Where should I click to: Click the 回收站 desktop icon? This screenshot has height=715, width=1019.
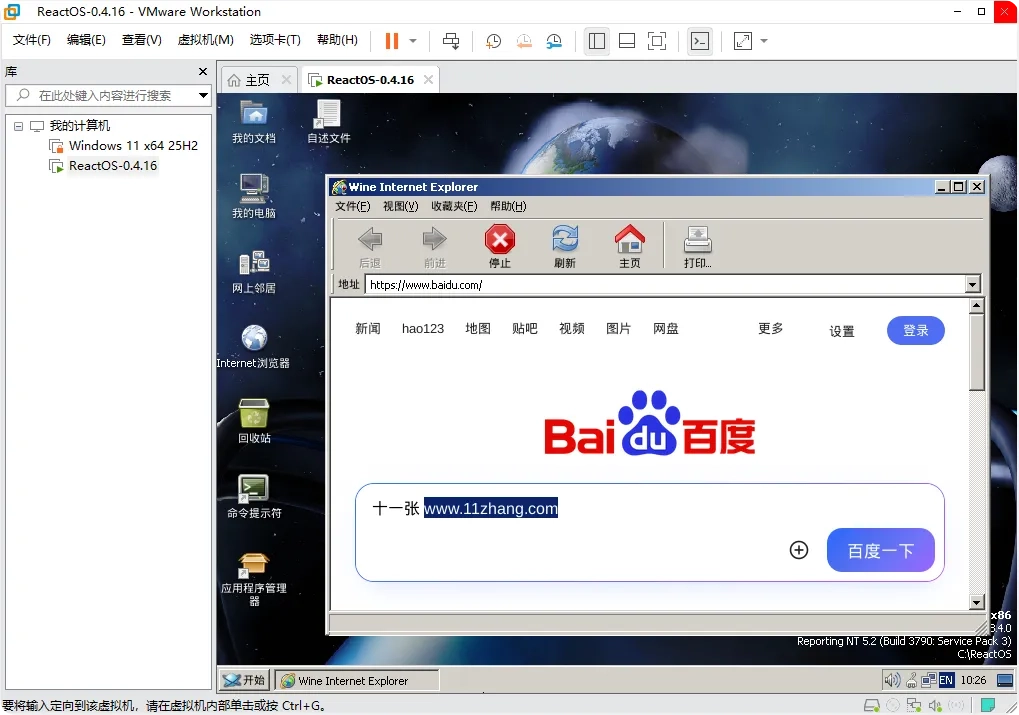point(254,421)
